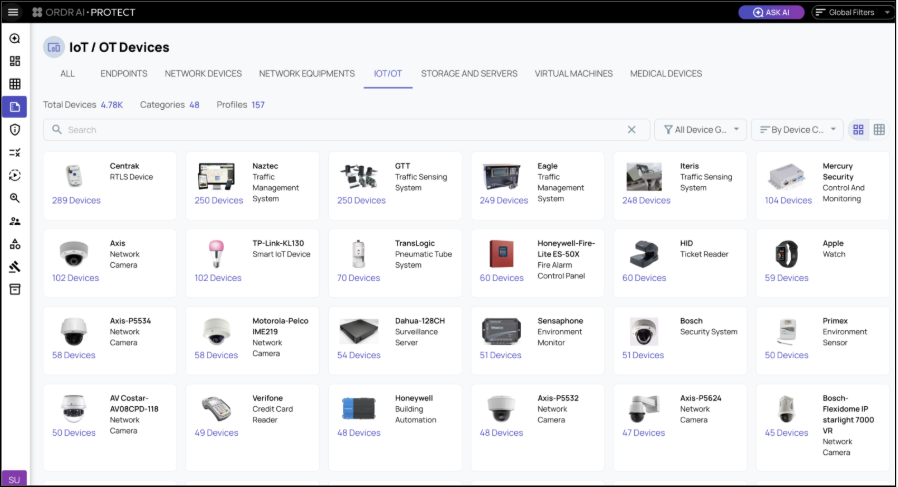The width and height of the screenshot is (898, 487).
Task: Click the SU user avatar badge
Action: 14,478
